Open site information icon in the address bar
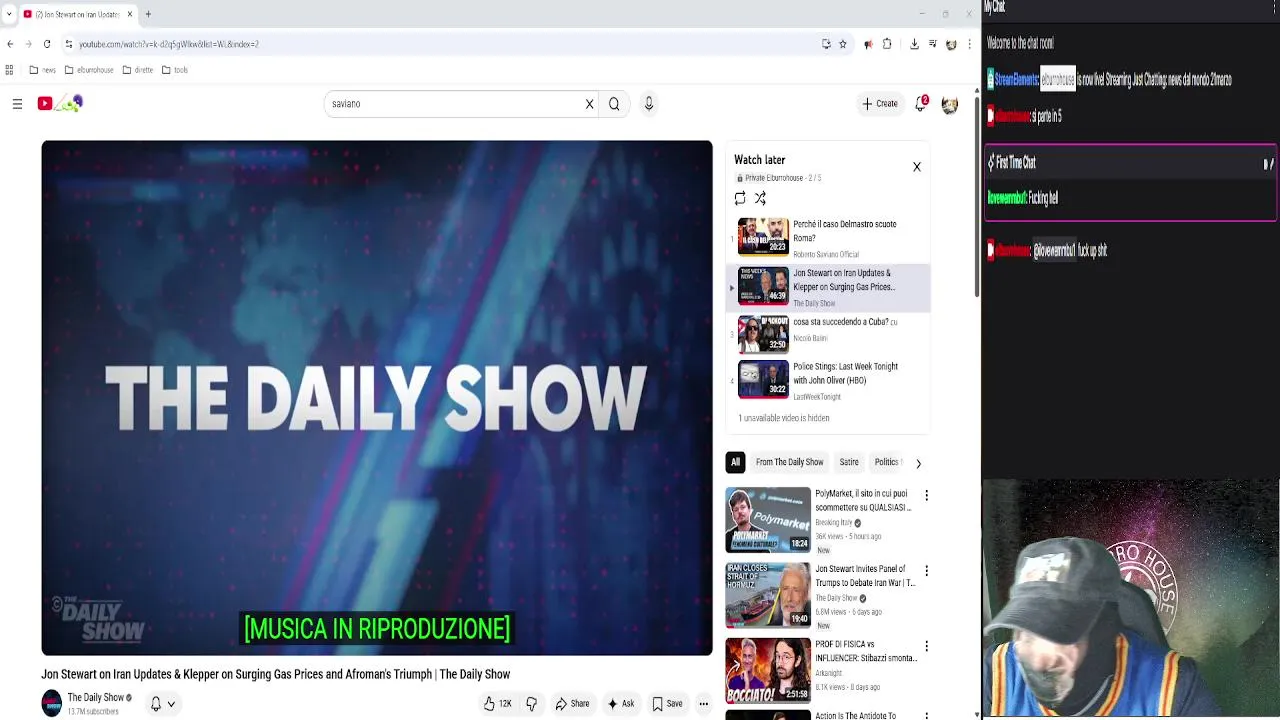This screenshot has width=1280, height=720. coord(68,44)
